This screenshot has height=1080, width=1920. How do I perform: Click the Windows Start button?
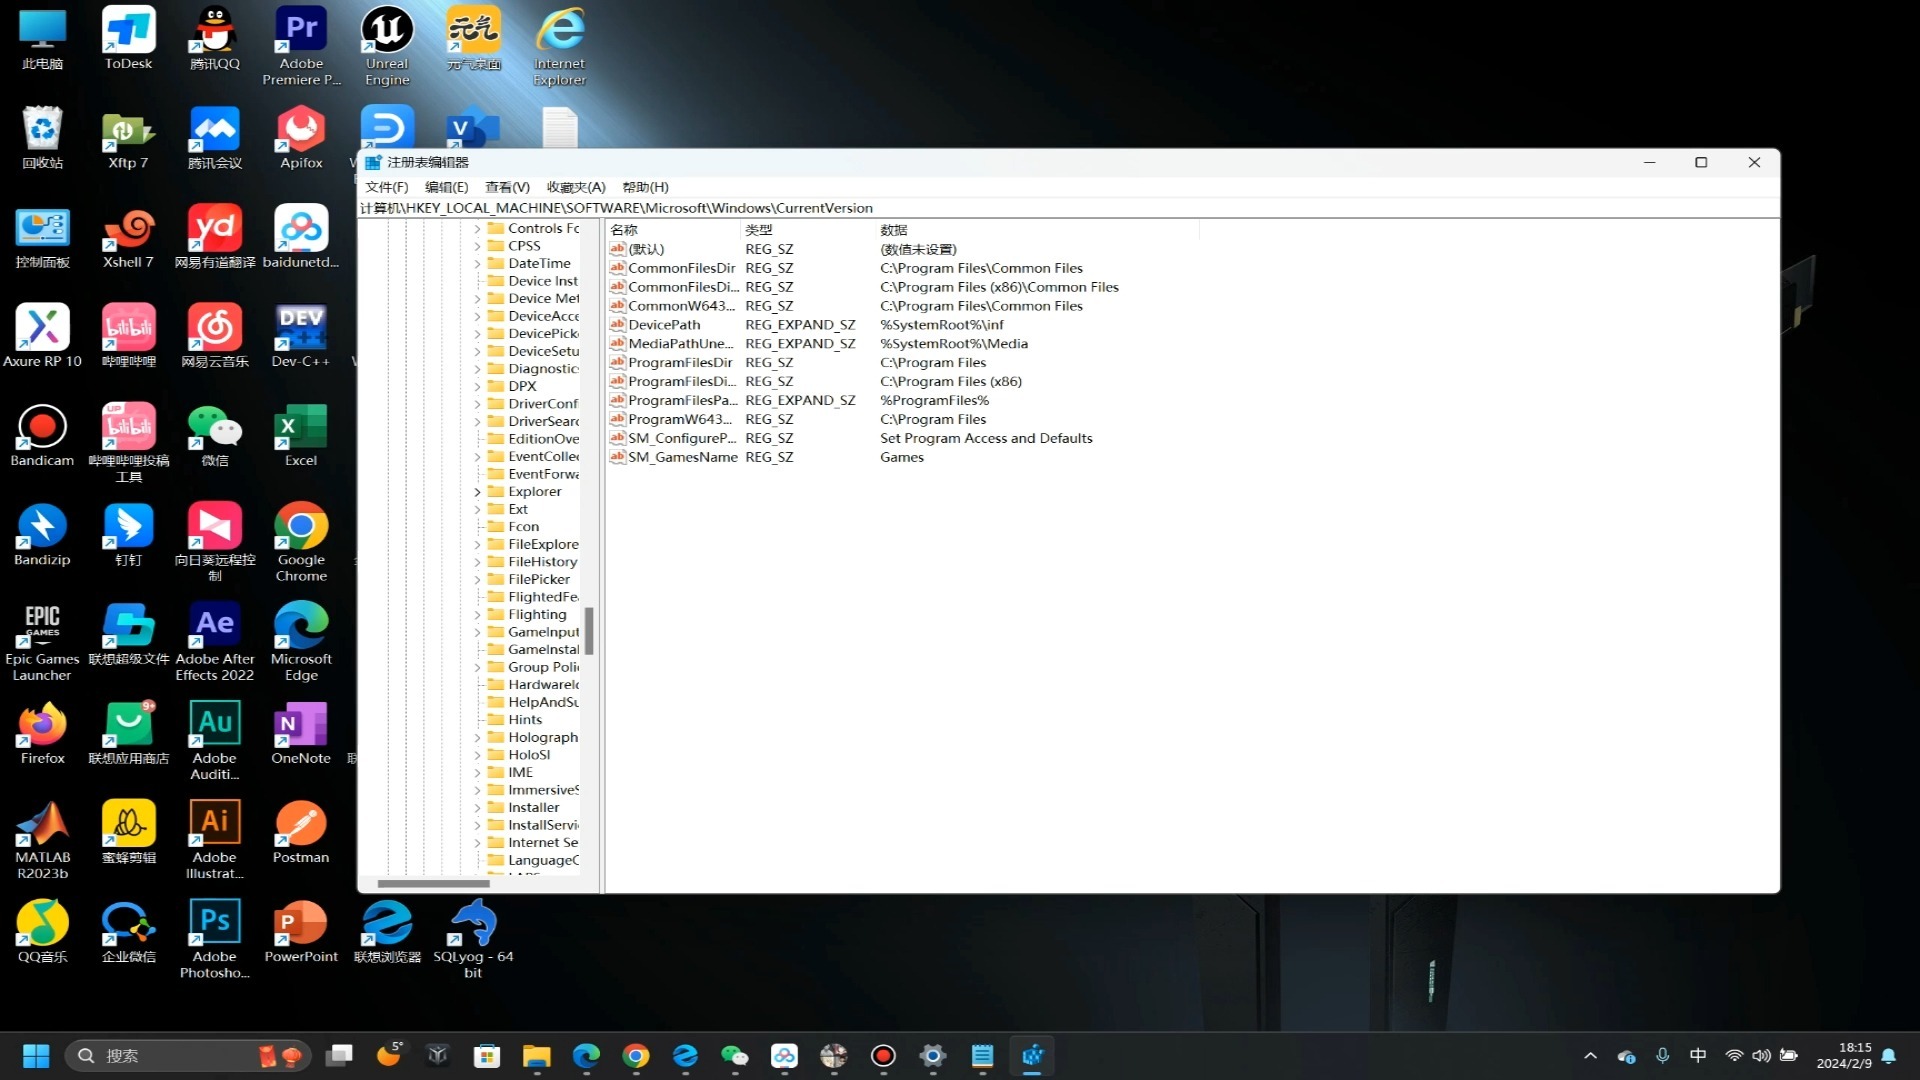(x=36, y=1056)
